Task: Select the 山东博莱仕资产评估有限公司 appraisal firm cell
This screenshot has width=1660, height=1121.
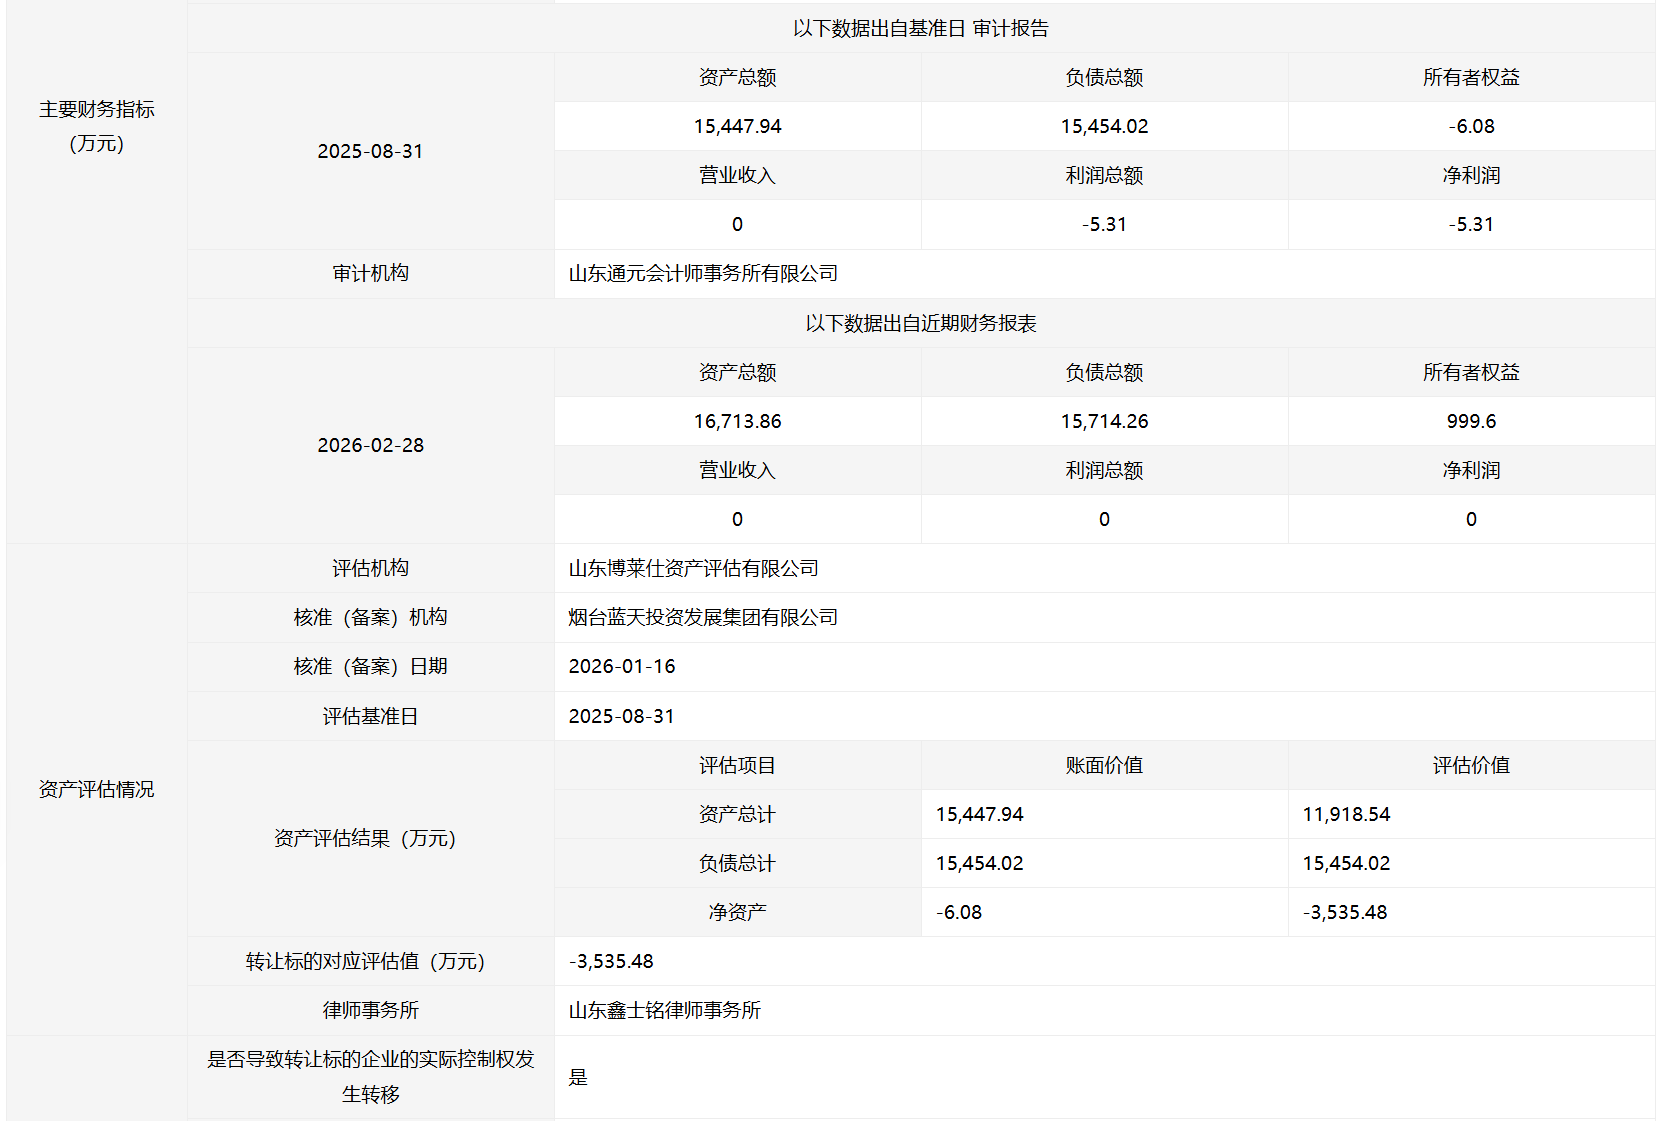Action: tap(693, 569)
